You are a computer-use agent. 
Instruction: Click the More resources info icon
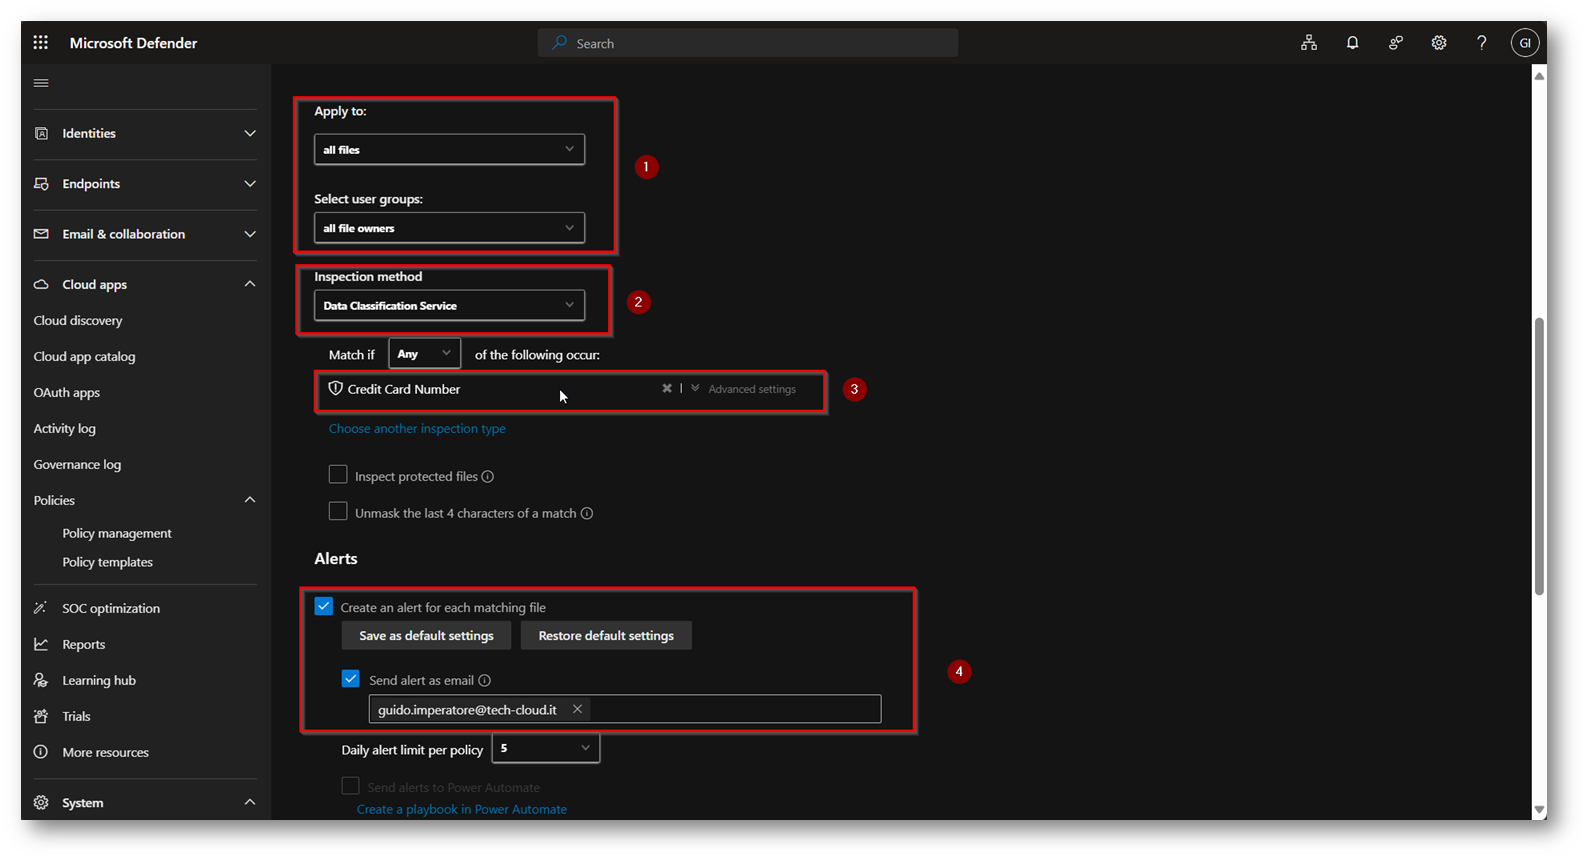tap(41, 752)
